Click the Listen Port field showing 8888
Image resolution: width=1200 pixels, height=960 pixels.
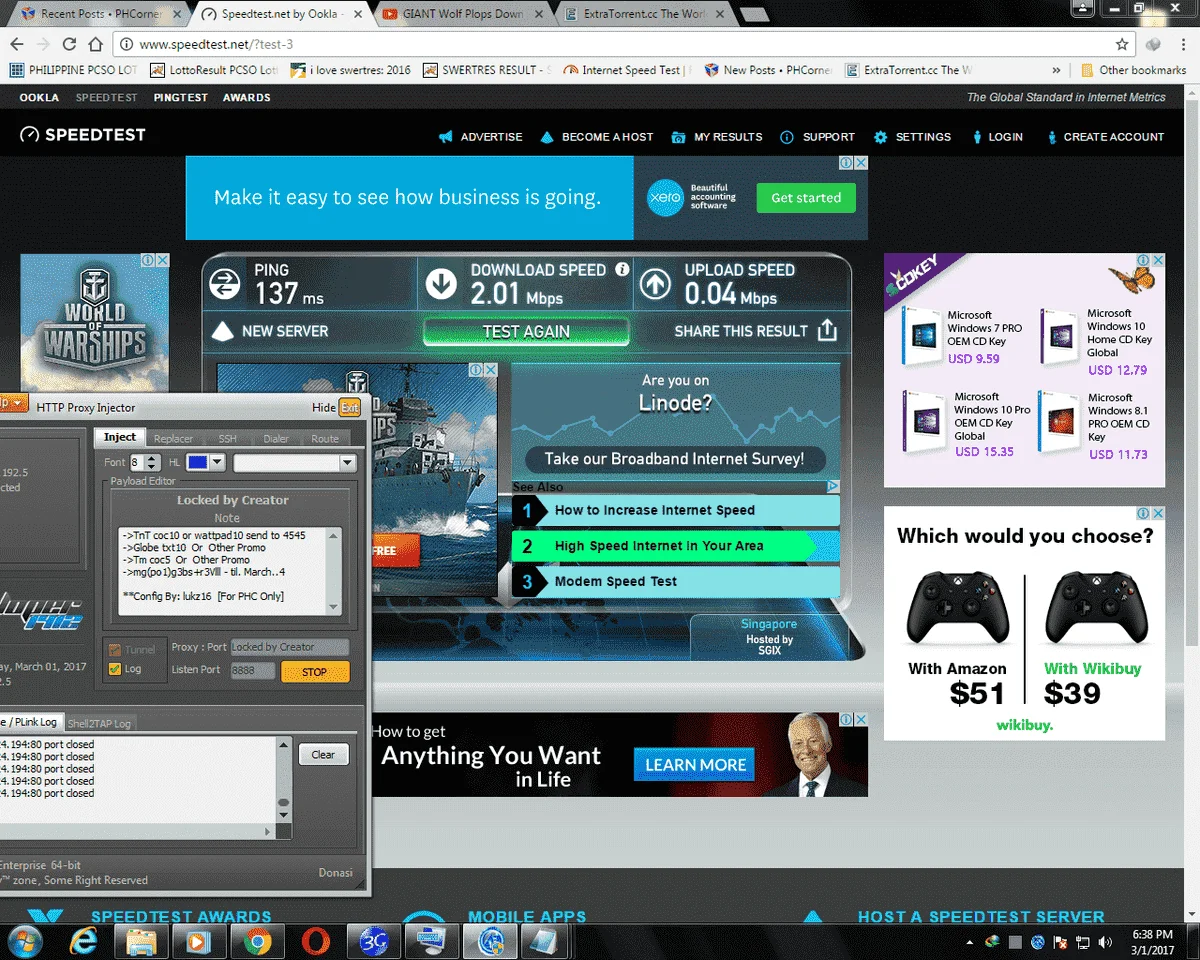tap(252, 670)
